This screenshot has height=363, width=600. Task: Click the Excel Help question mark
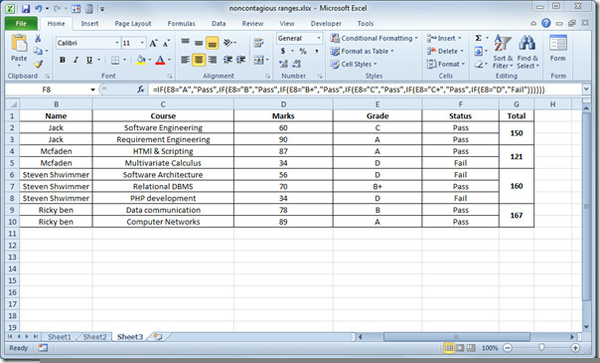point(546,23)
